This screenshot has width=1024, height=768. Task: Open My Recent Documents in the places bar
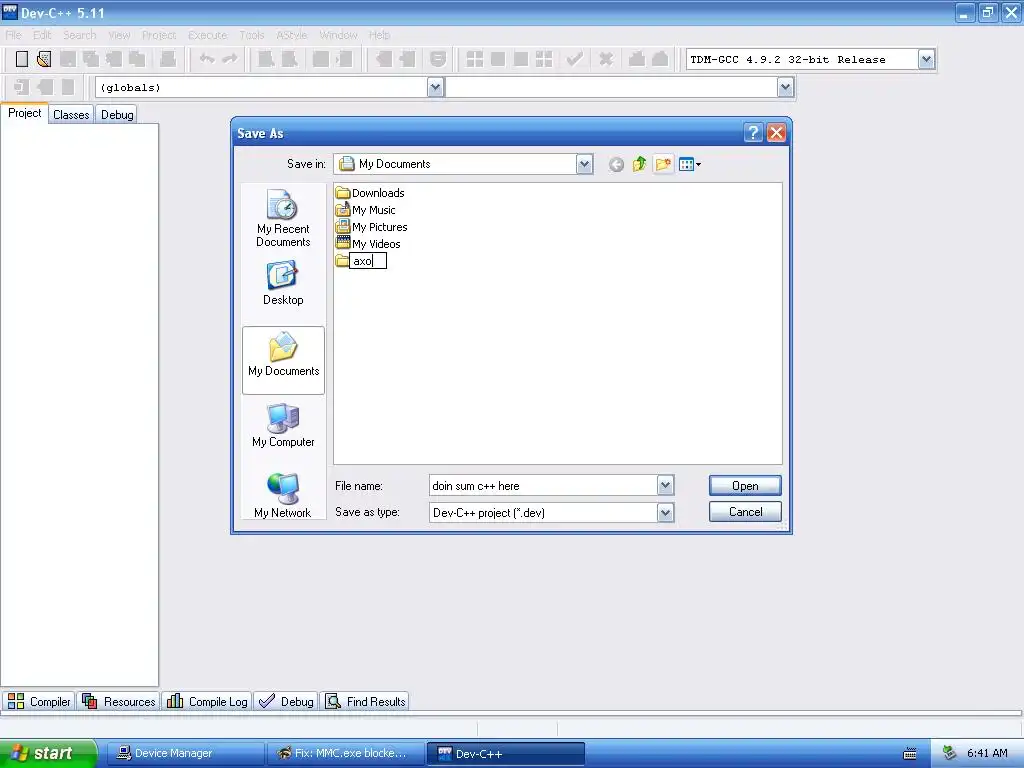(283, 218)
